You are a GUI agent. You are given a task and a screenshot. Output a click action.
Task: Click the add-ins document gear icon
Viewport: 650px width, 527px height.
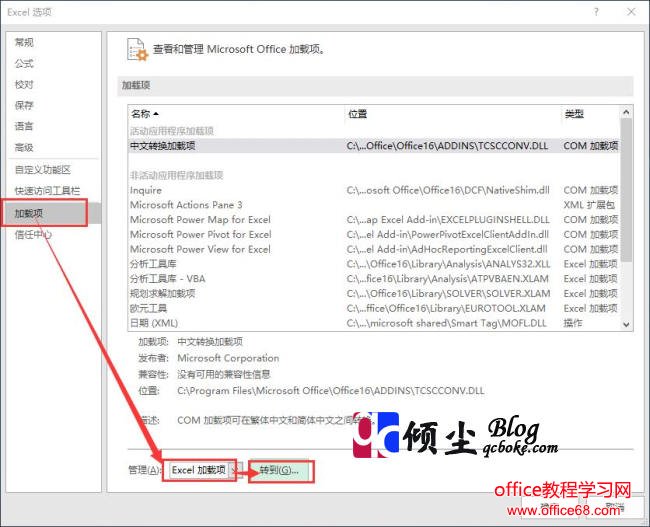(x=137, y=49)
